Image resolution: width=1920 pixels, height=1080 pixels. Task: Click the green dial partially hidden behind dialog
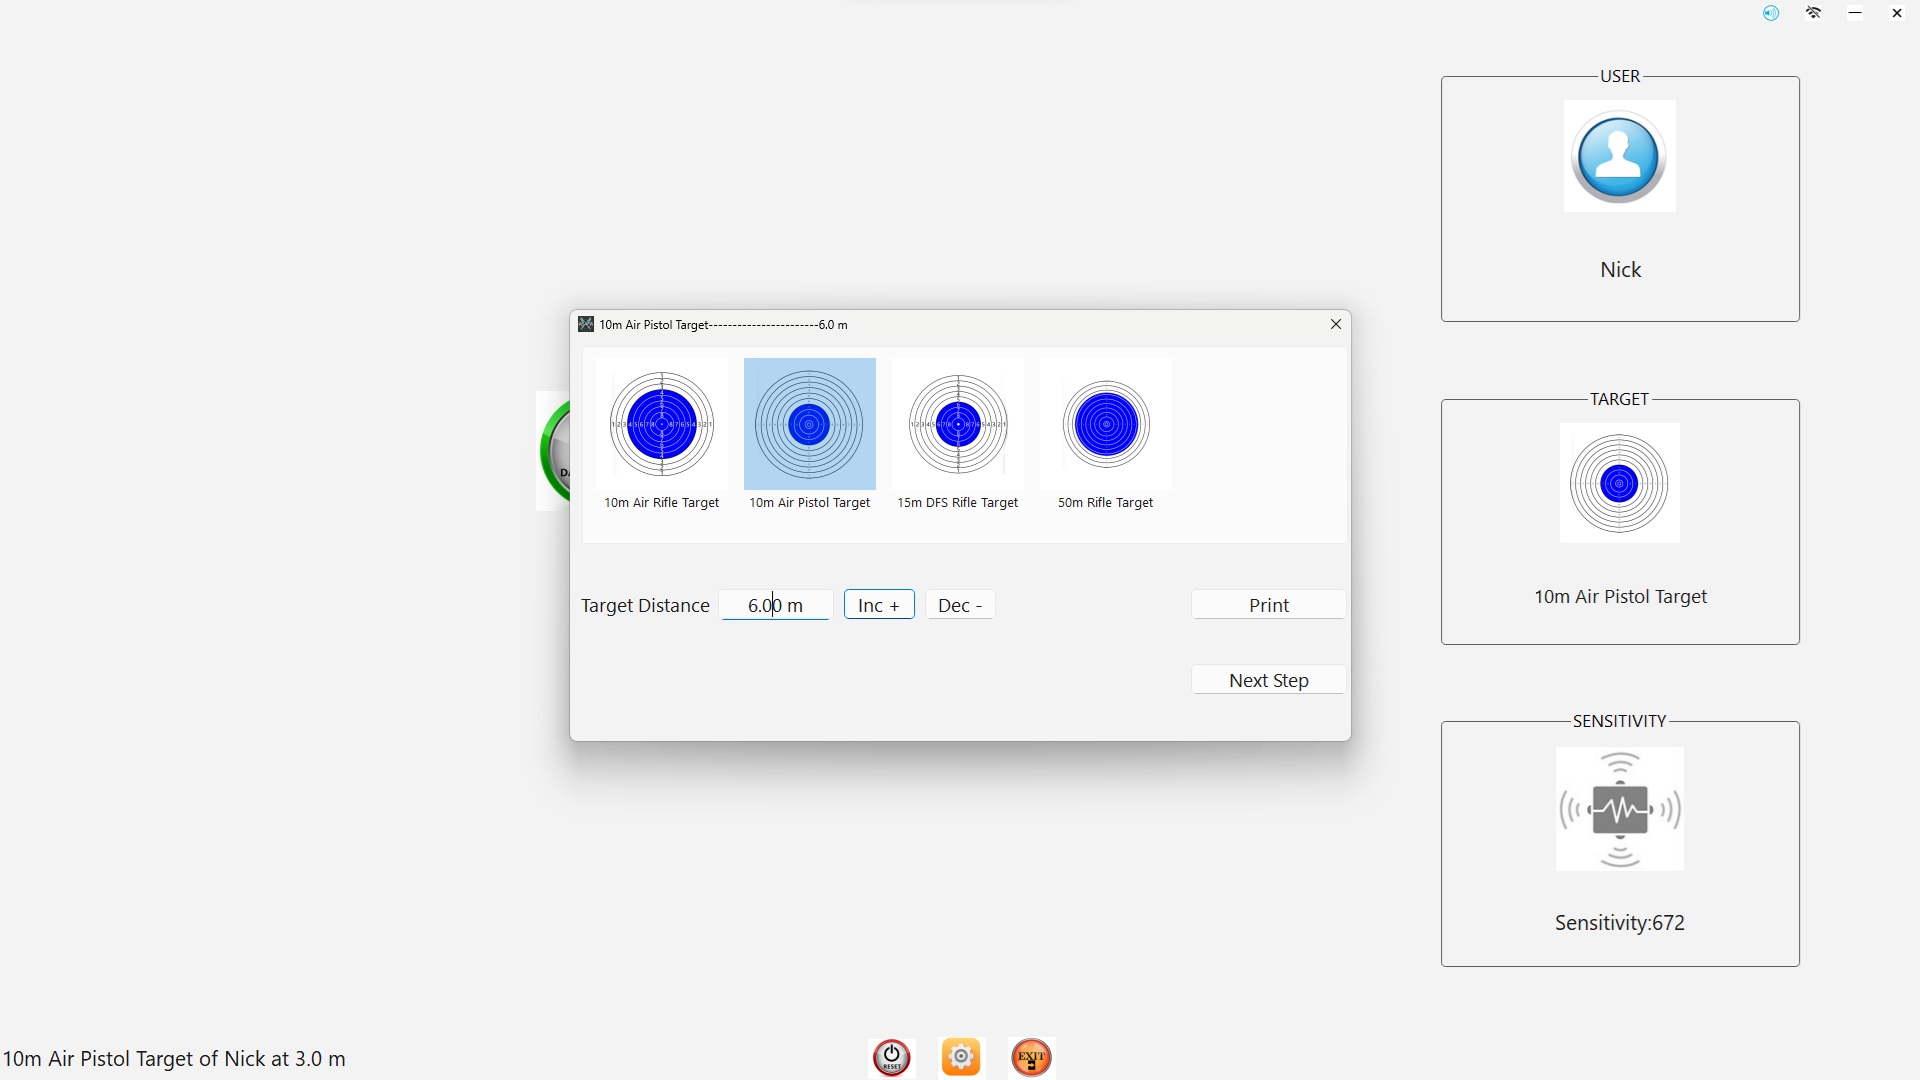[554, 451]
